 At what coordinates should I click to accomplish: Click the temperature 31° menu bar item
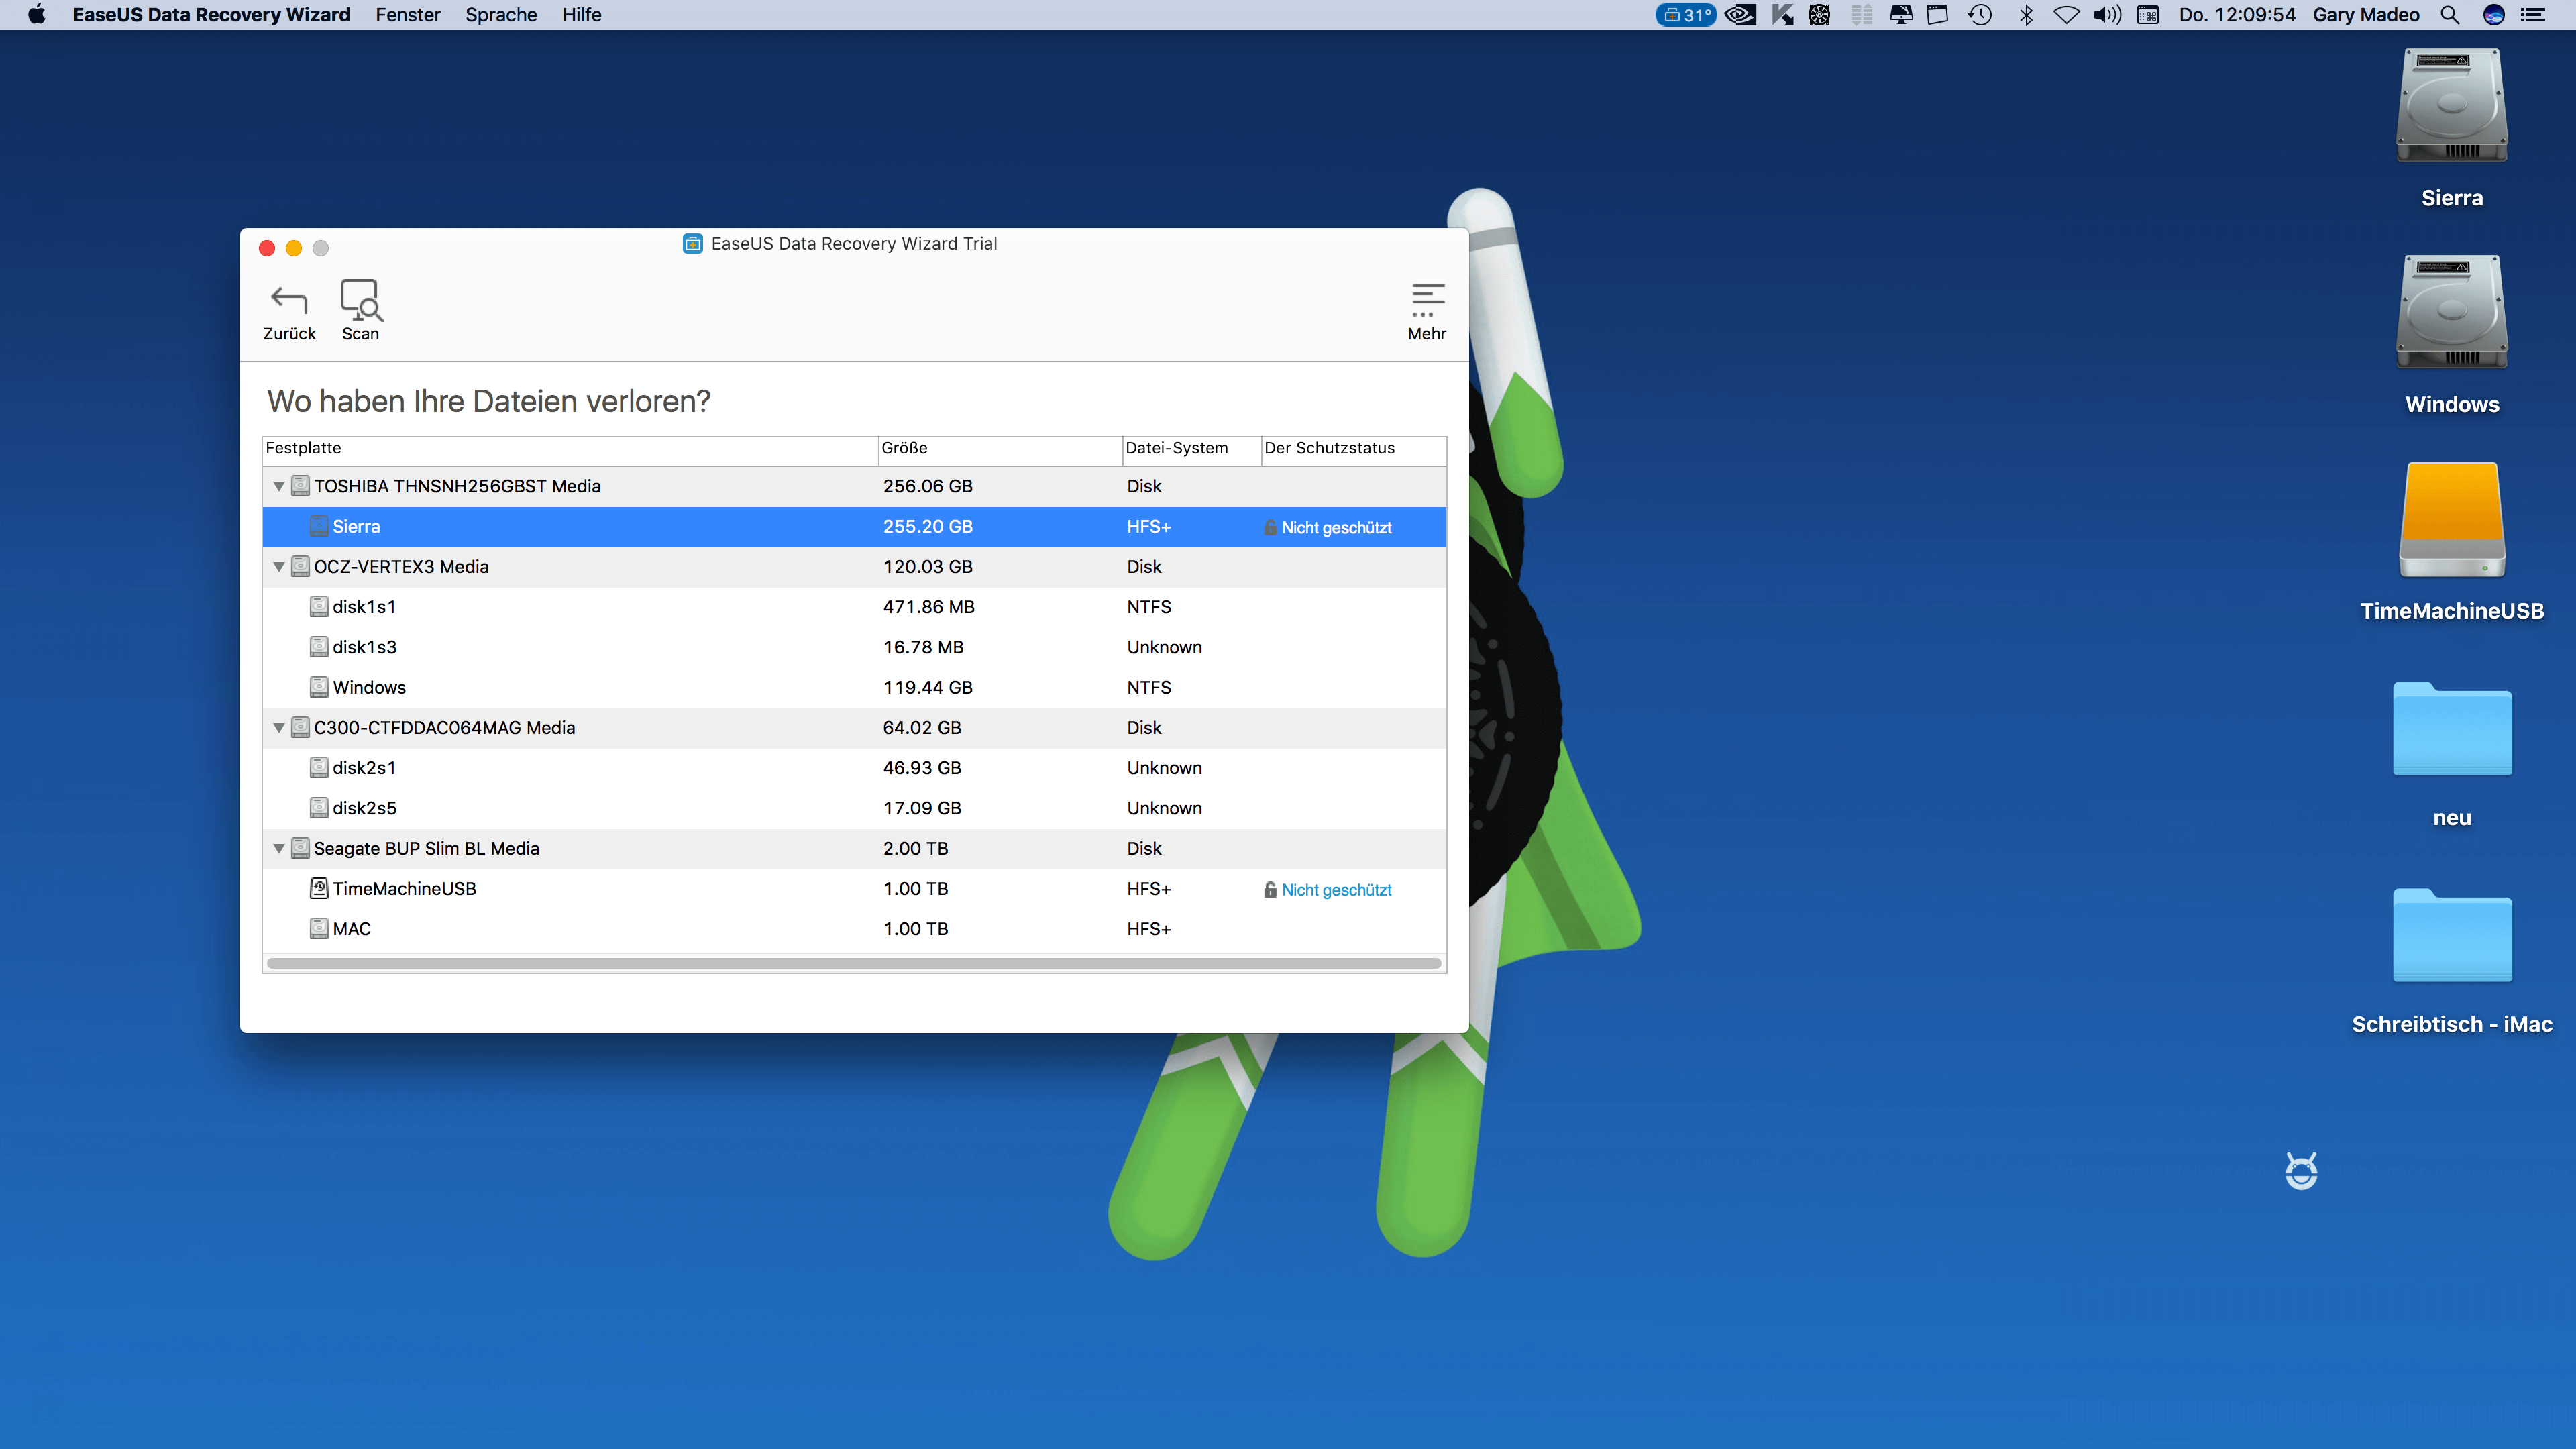point(1686,15)
